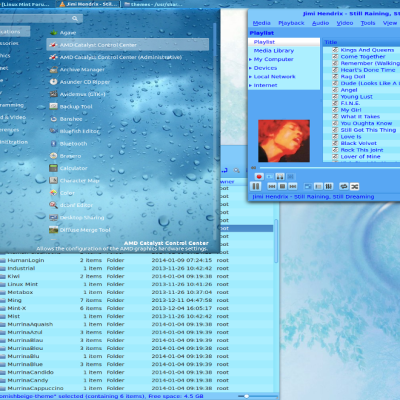Viewport: 400px width, 400px height.
Task: Expand the Internet tree item
Action: coord(250,85)
